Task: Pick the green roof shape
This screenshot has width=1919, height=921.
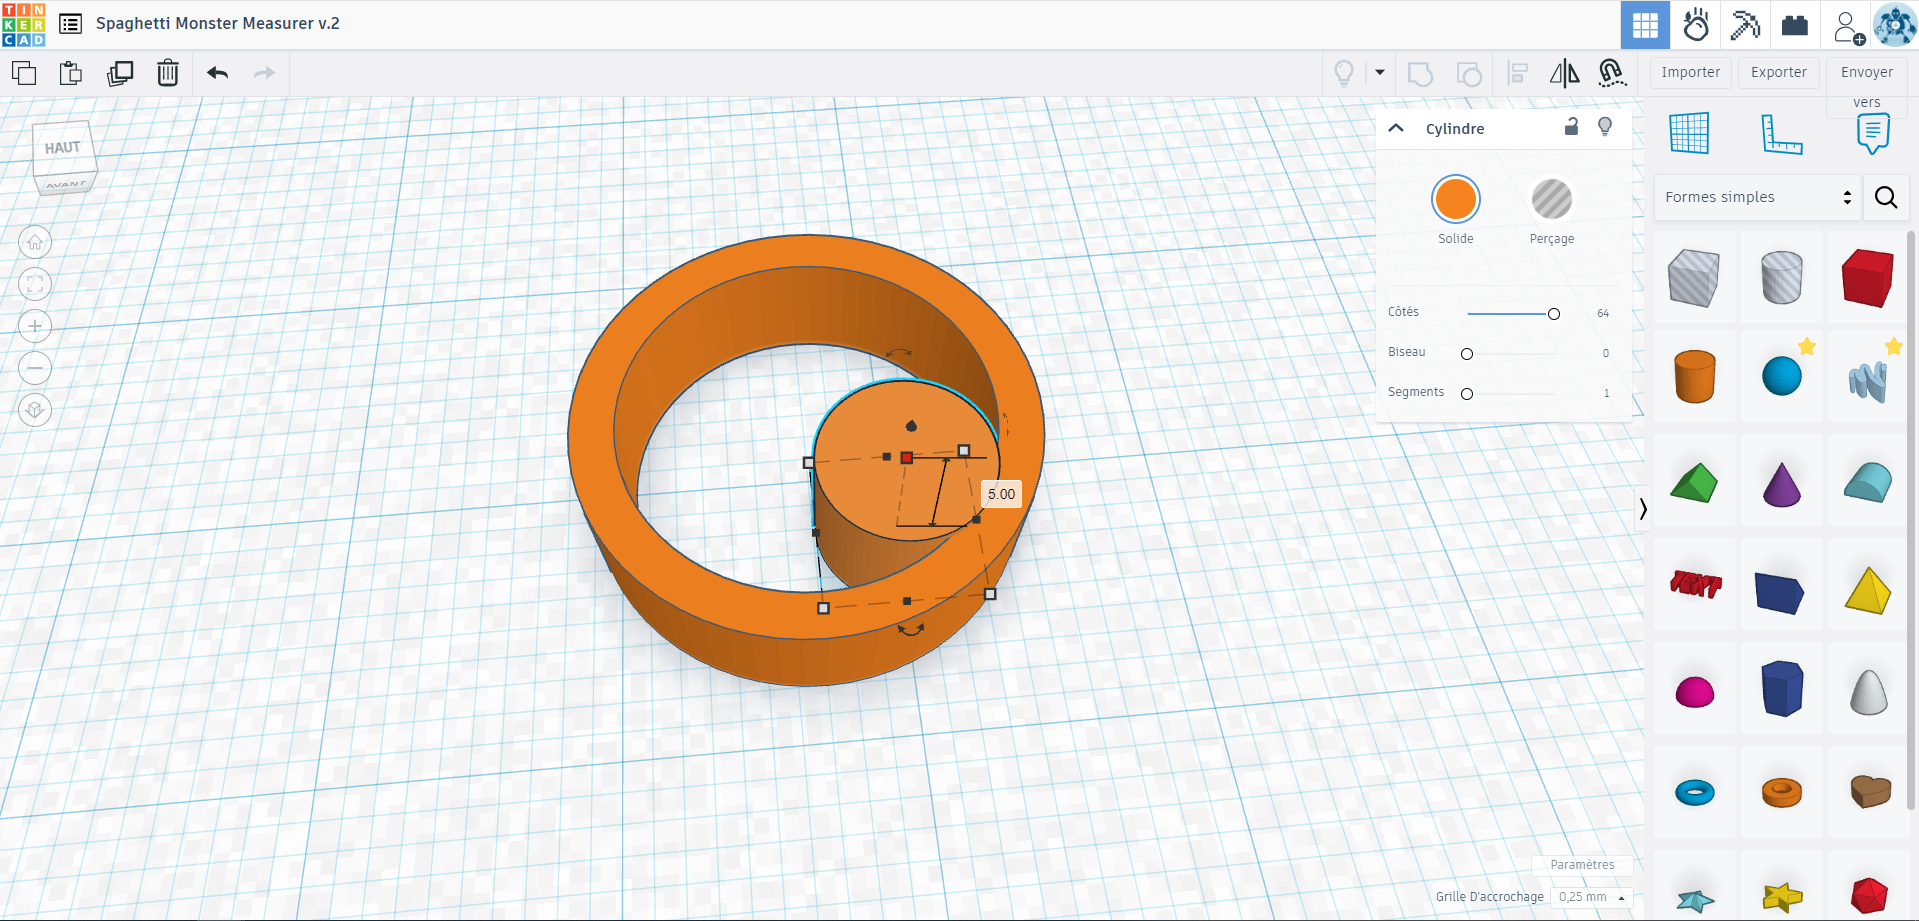Action: point(1694,483)
